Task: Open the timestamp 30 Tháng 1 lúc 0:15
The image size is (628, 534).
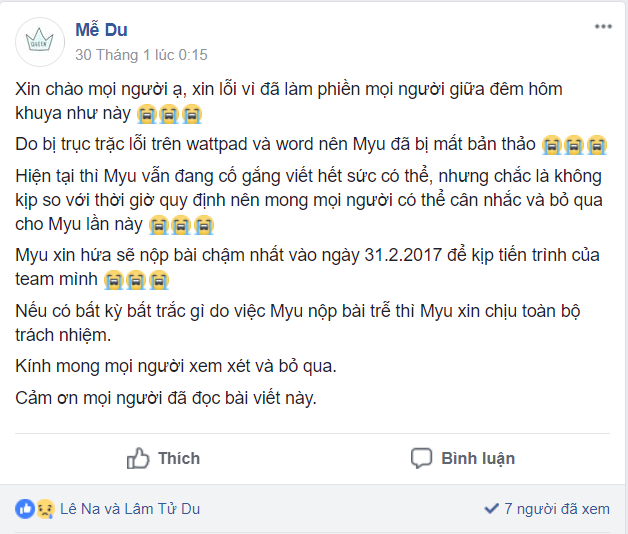Action: [141, 55]
